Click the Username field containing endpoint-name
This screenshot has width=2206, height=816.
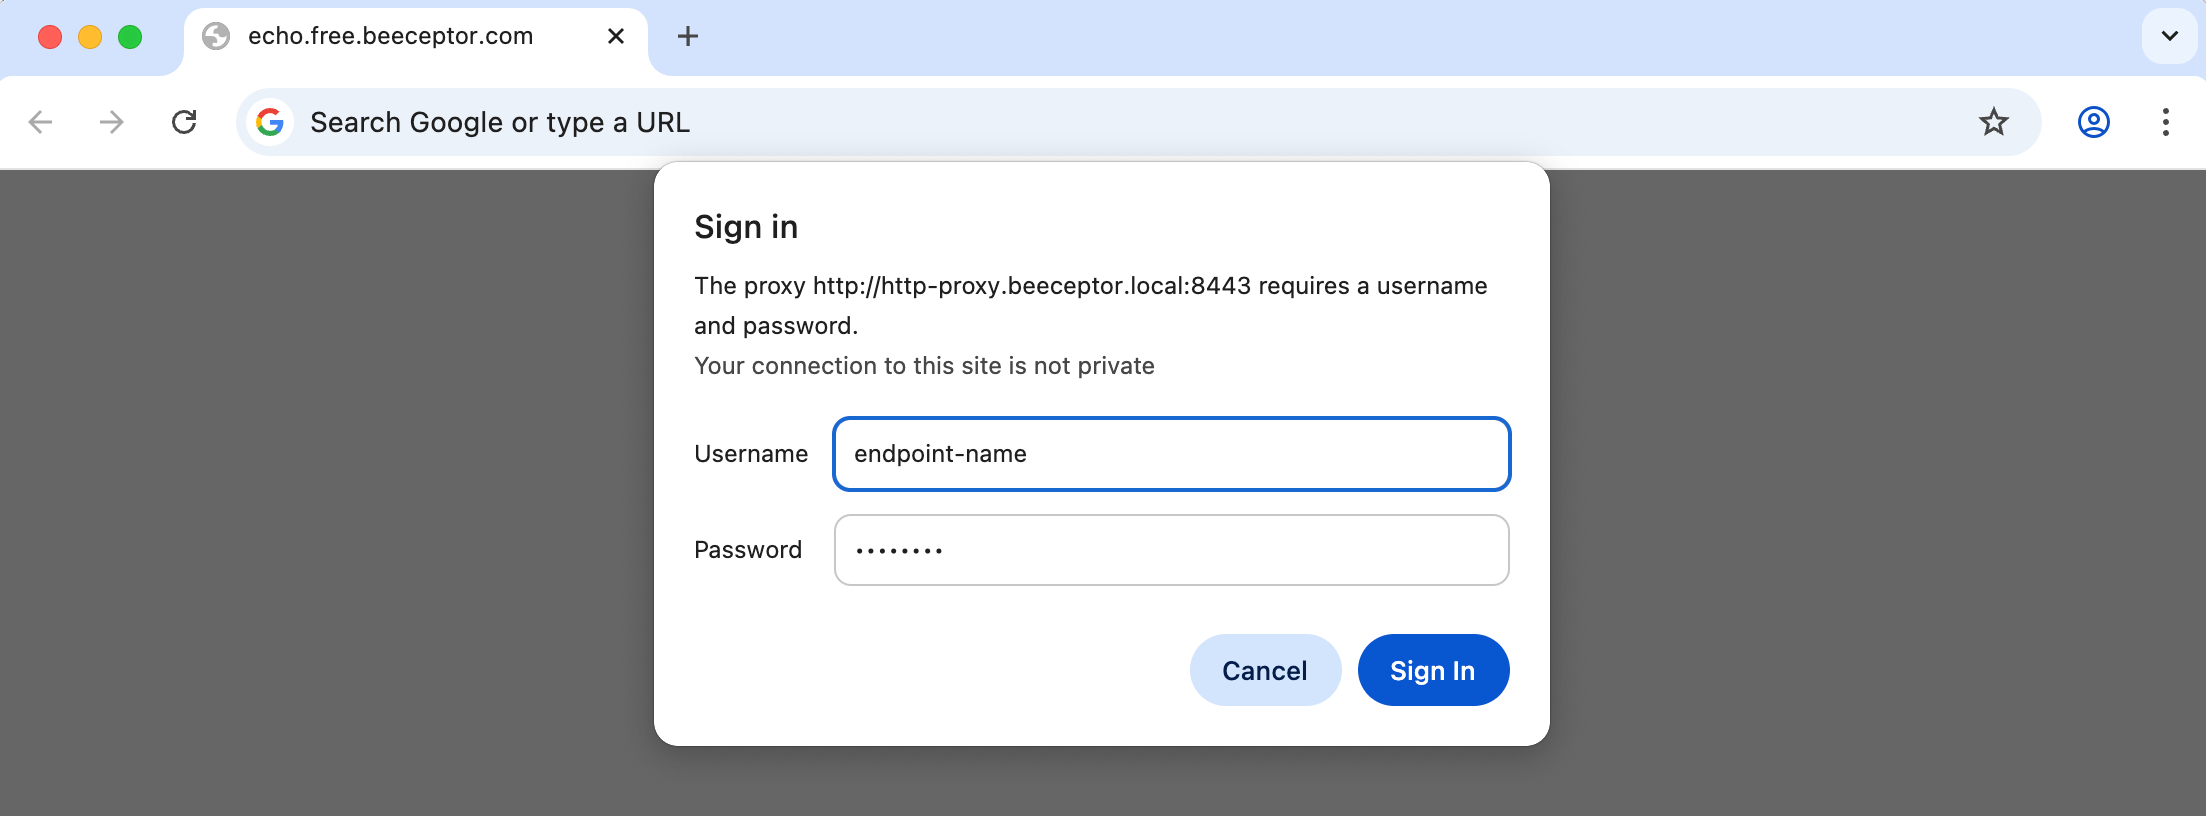tap(1170, 454)
